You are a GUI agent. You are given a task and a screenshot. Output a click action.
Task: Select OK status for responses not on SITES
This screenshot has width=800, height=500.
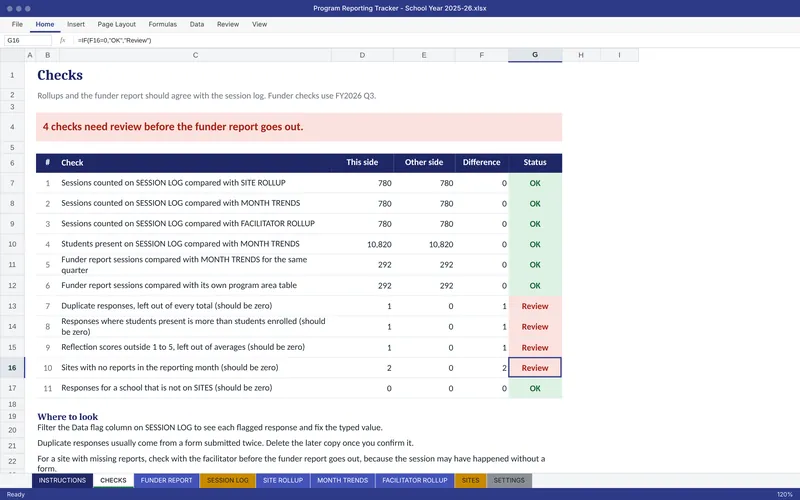pyautogui.click(x=535, y=388)
